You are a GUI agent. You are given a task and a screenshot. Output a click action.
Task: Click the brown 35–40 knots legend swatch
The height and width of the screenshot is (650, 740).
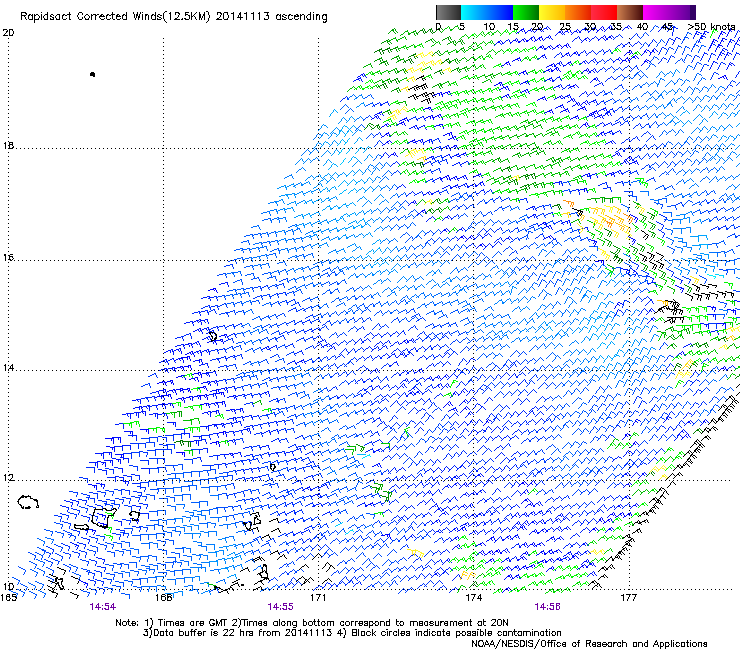click(630, 12)
